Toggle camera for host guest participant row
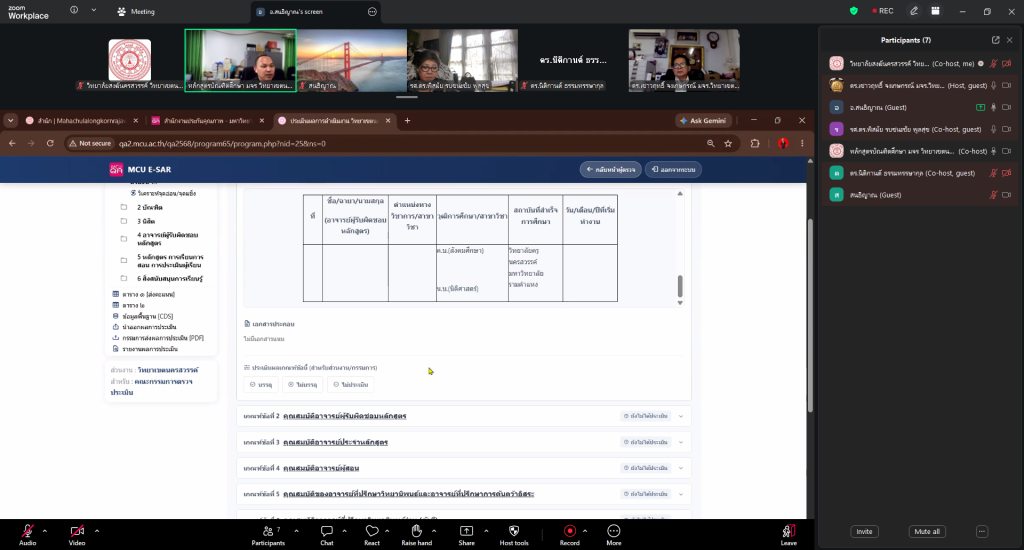The image size is (1024, 550). [1007, 86]
